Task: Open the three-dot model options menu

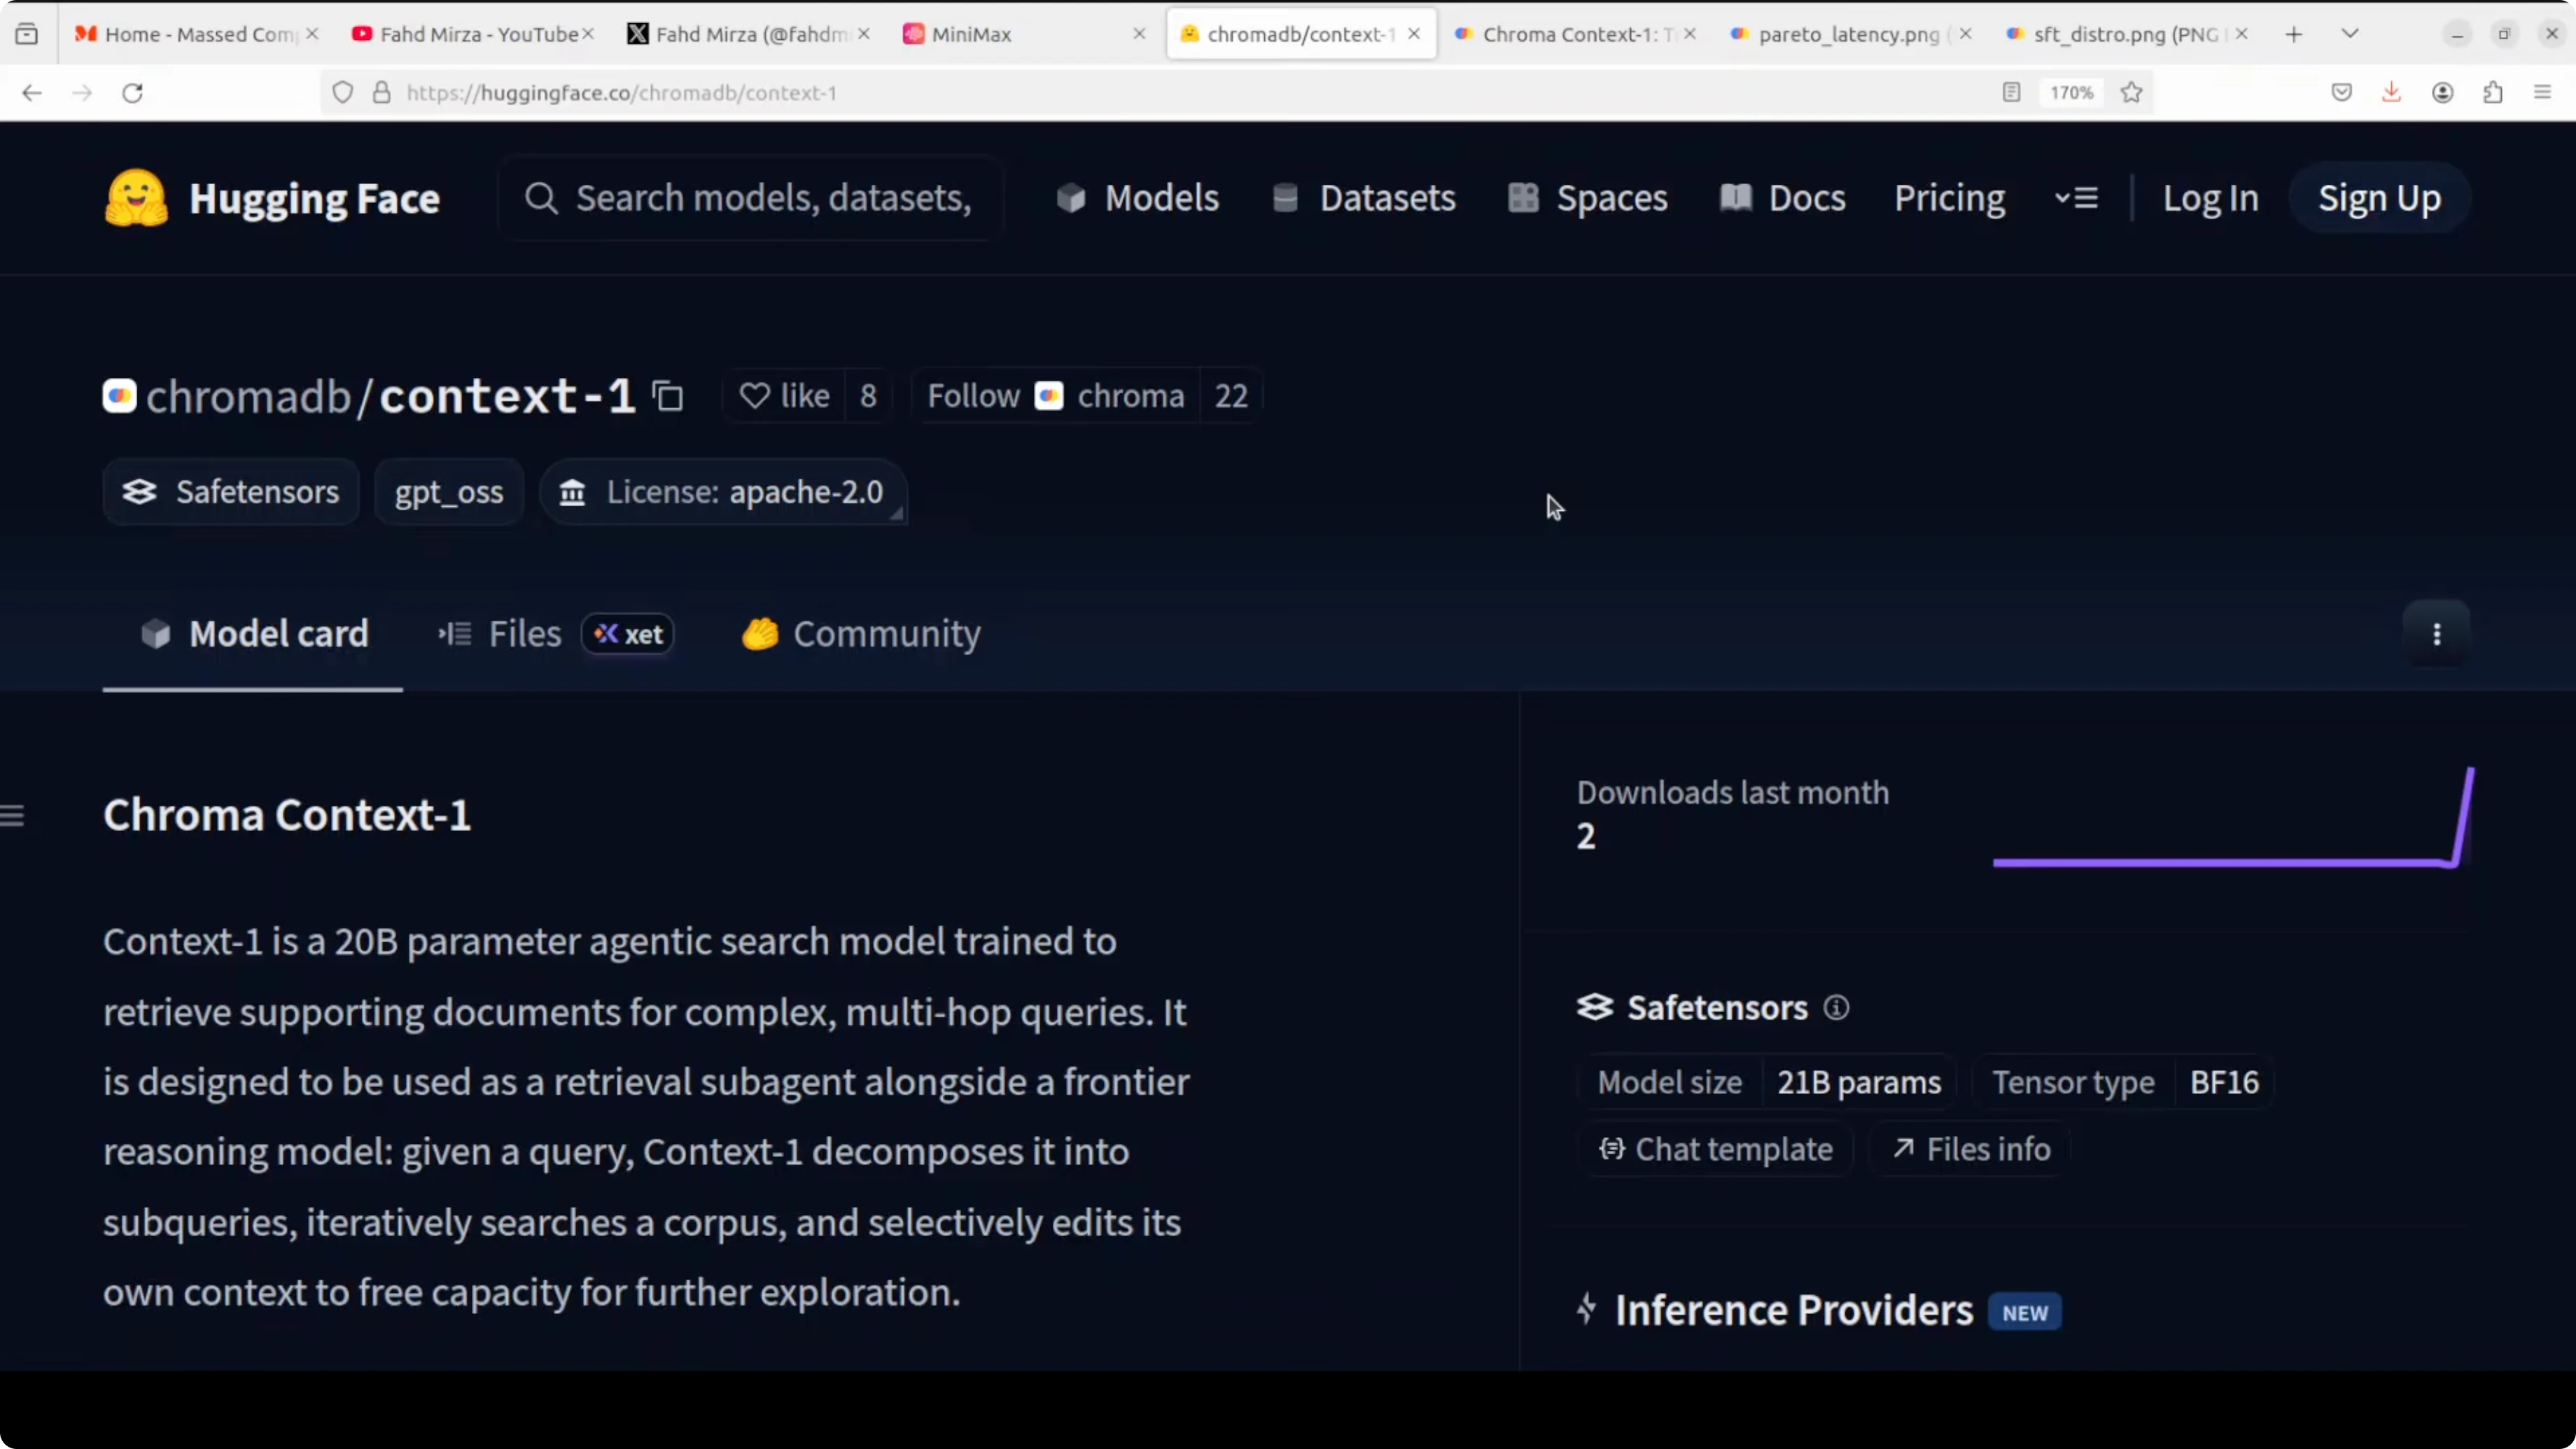Action: click(x=2436, y=634)
